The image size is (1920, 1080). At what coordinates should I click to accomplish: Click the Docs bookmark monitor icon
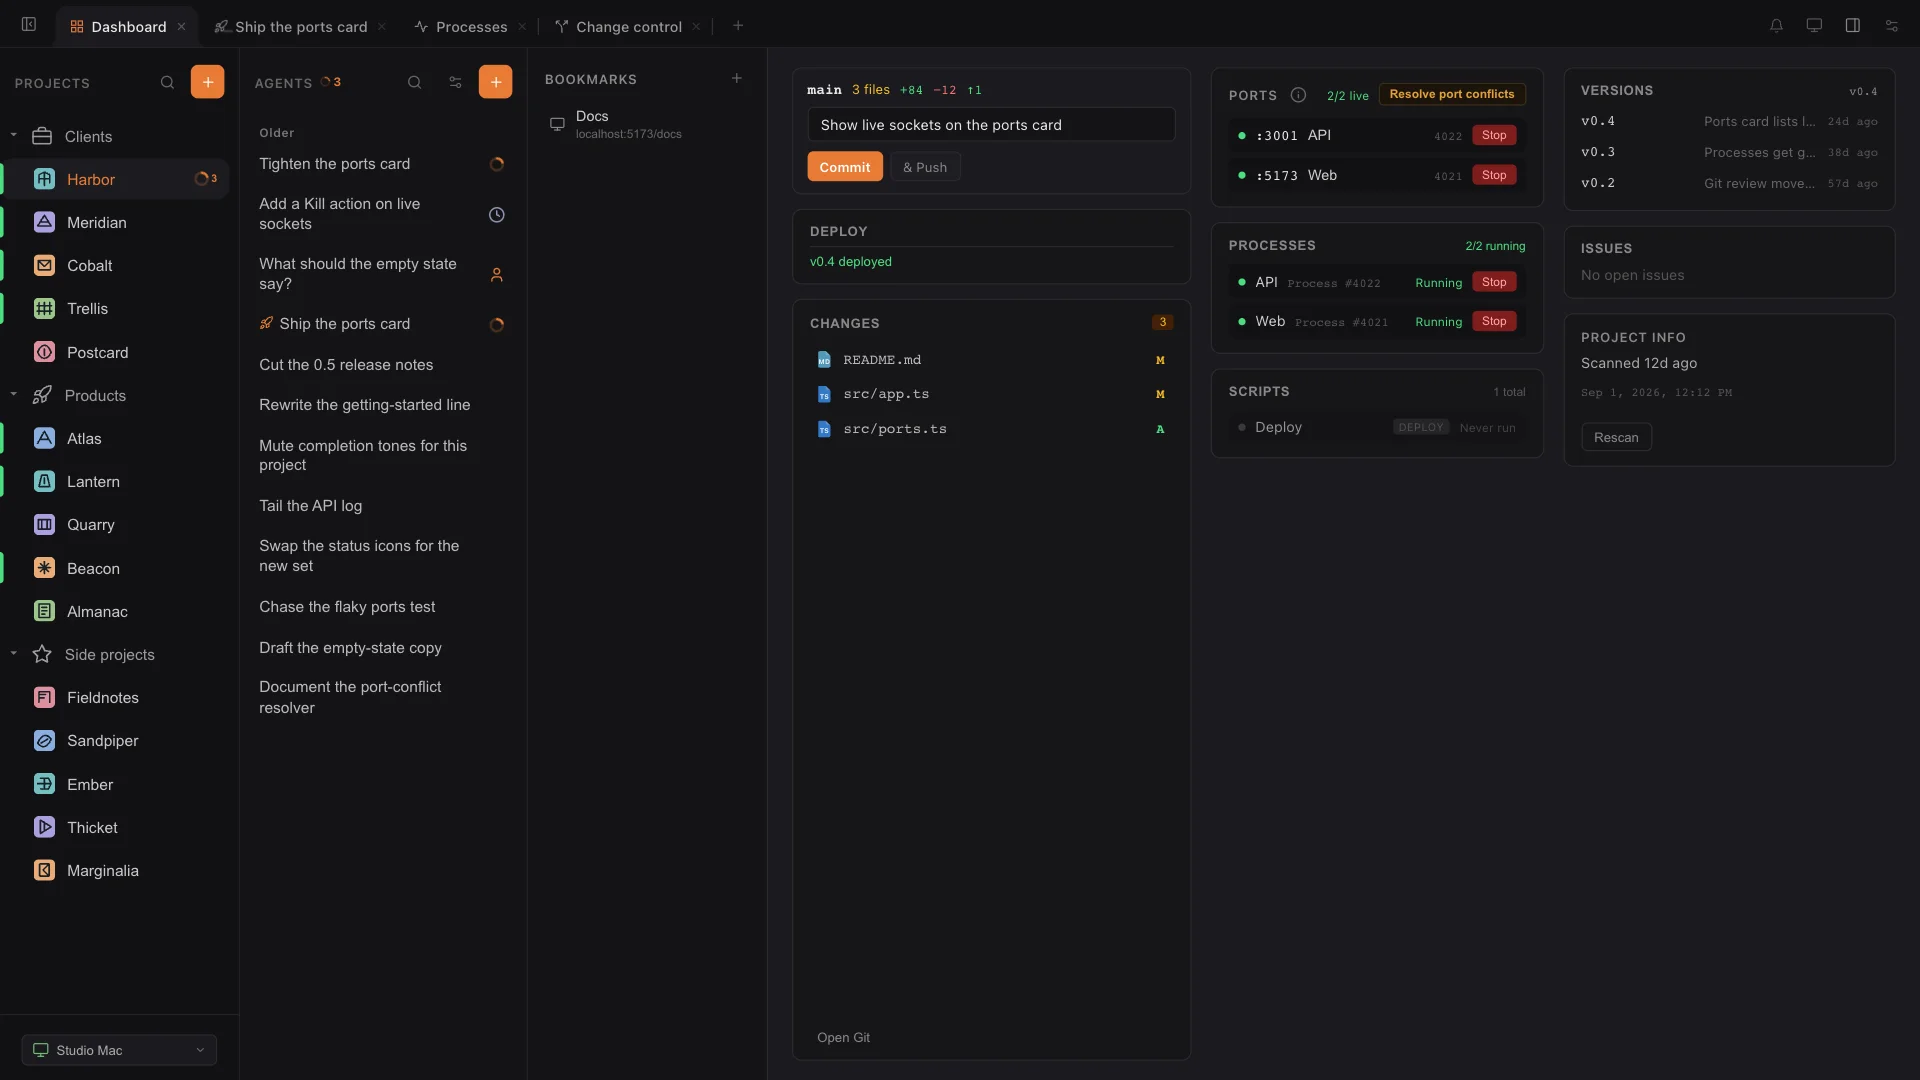(557, 124)
